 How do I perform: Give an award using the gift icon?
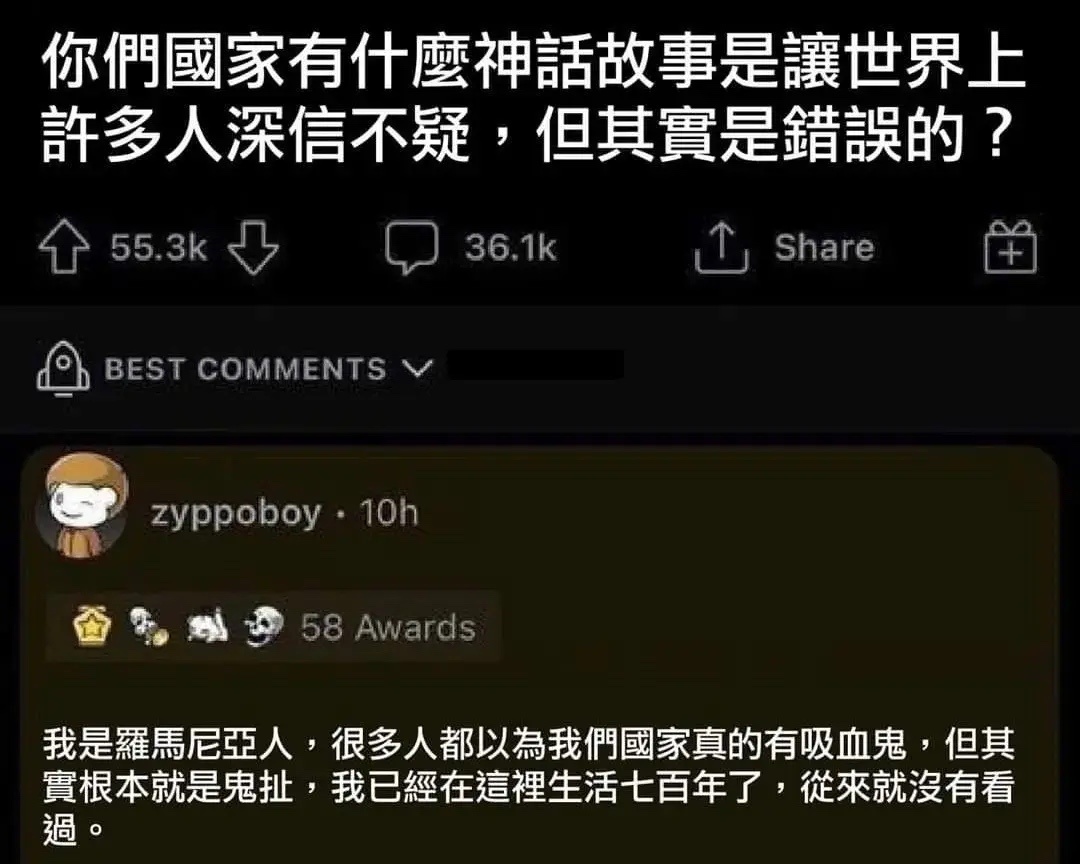(1010, 247)
